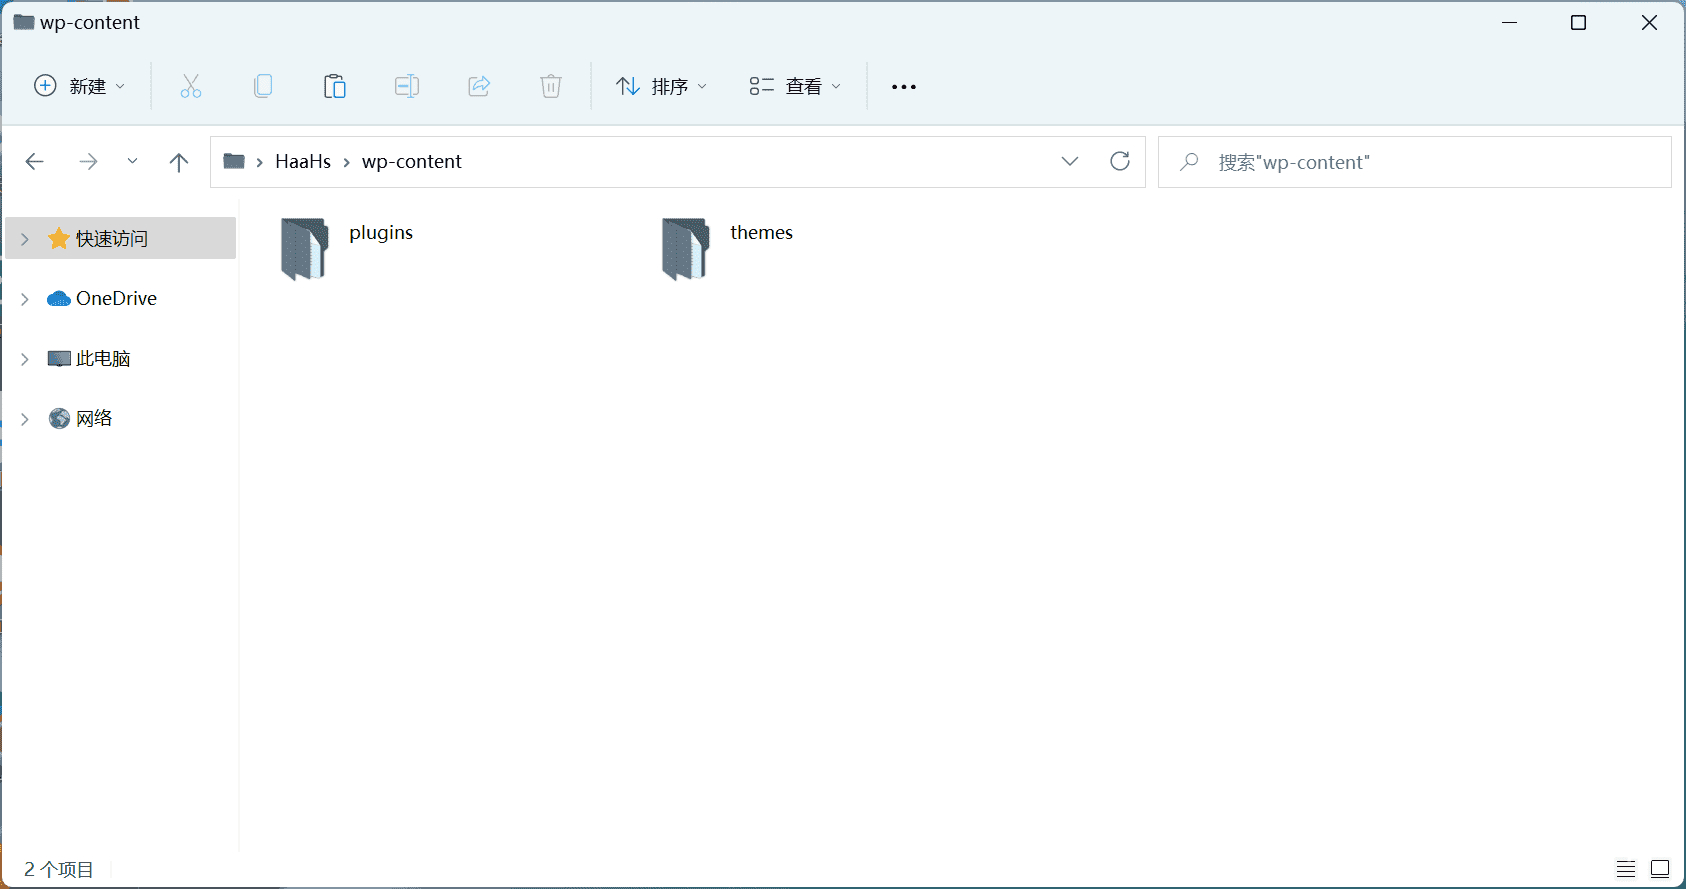The image size is (1686, 889).
Task: Click HaaHs in the address breadcrumb
Action: 303,162
